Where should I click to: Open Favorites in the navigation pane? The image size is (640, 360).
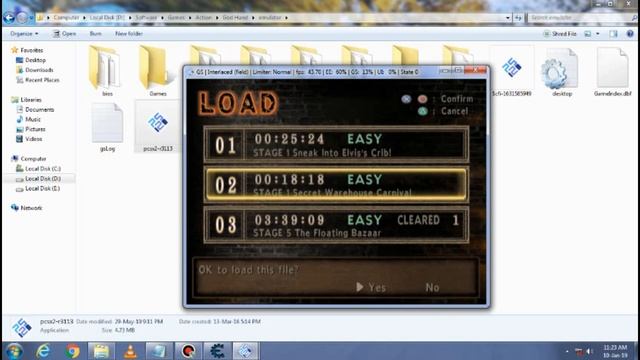coord(31,50)
